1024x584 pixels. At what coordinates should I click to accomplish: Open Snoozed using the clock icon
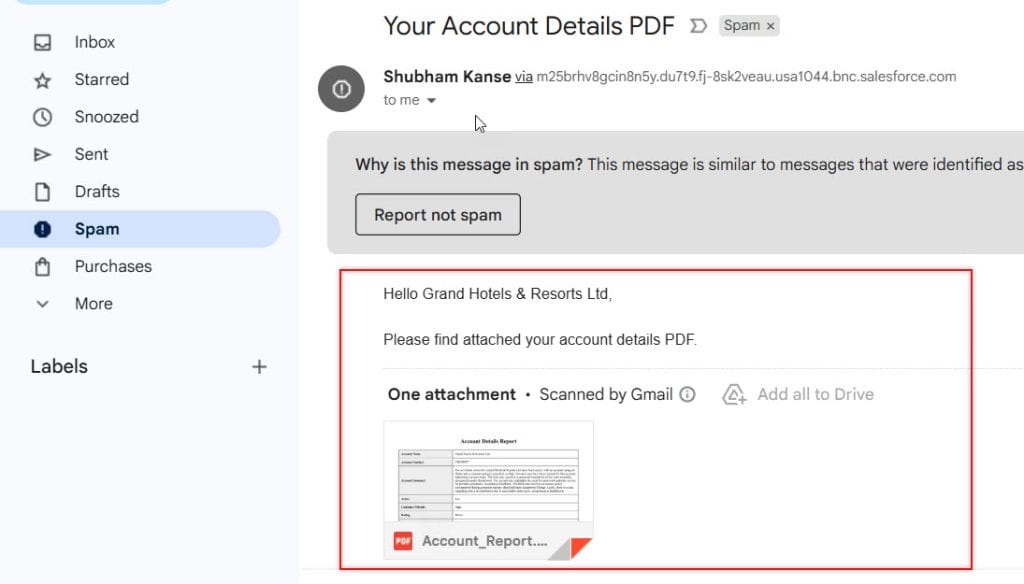coord(41,117)
